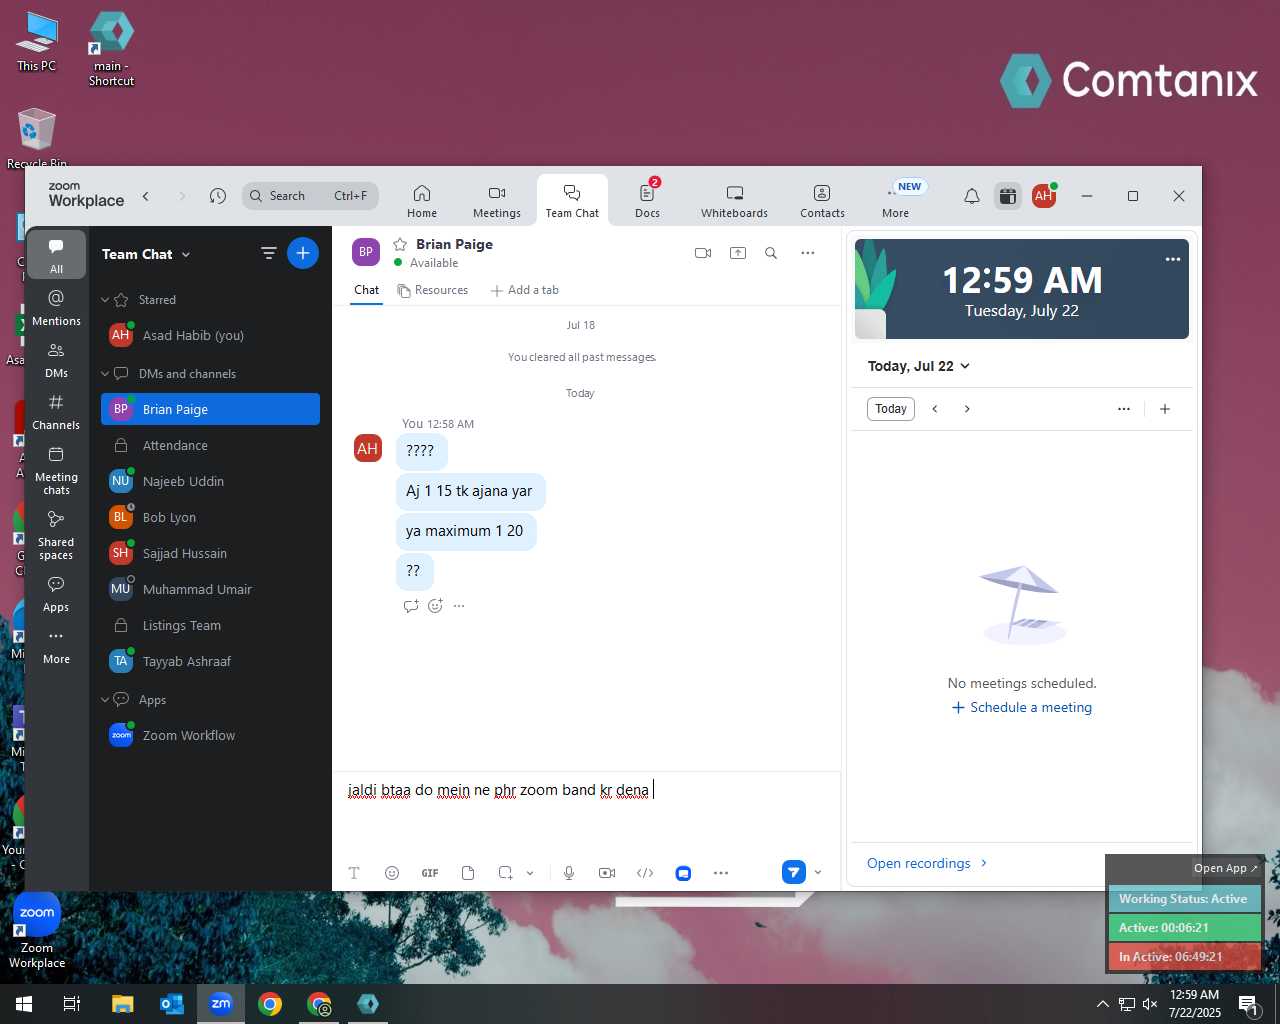Screen dimensions: 1280x1024
Task: Attach a file in the composer
Action: coord(468,873)
